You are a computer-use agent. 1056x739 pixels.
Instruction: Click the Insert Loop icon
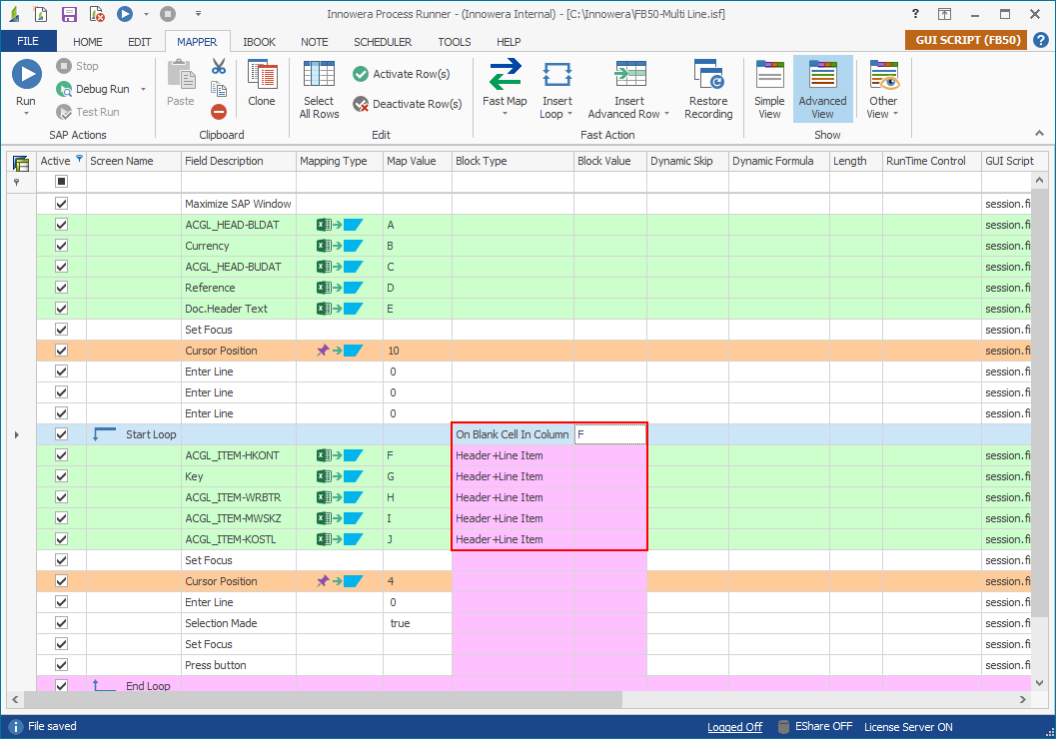tap(557, 76)
